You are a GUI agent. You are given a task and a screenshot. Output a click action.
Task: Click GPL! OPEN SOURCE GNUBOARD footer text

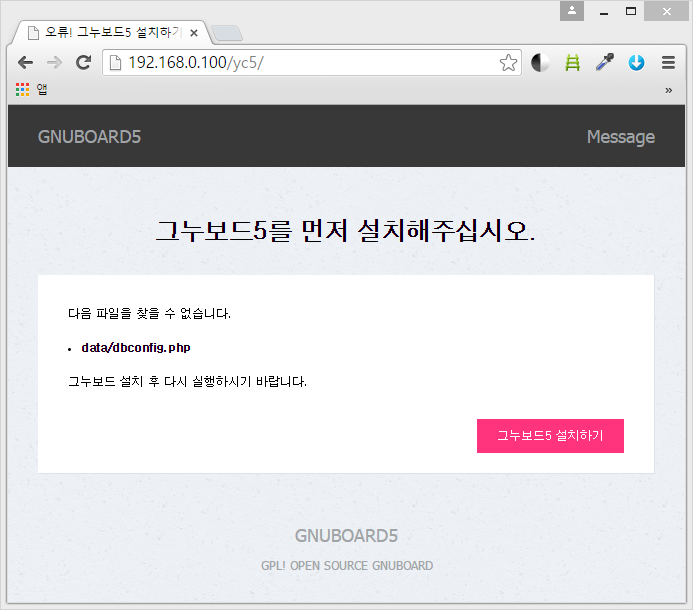(x=347, y=566)
